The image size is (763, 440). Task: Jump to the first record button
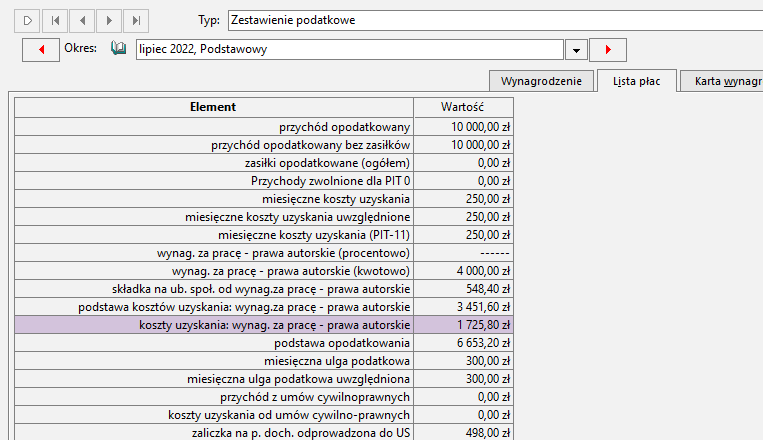55,20
